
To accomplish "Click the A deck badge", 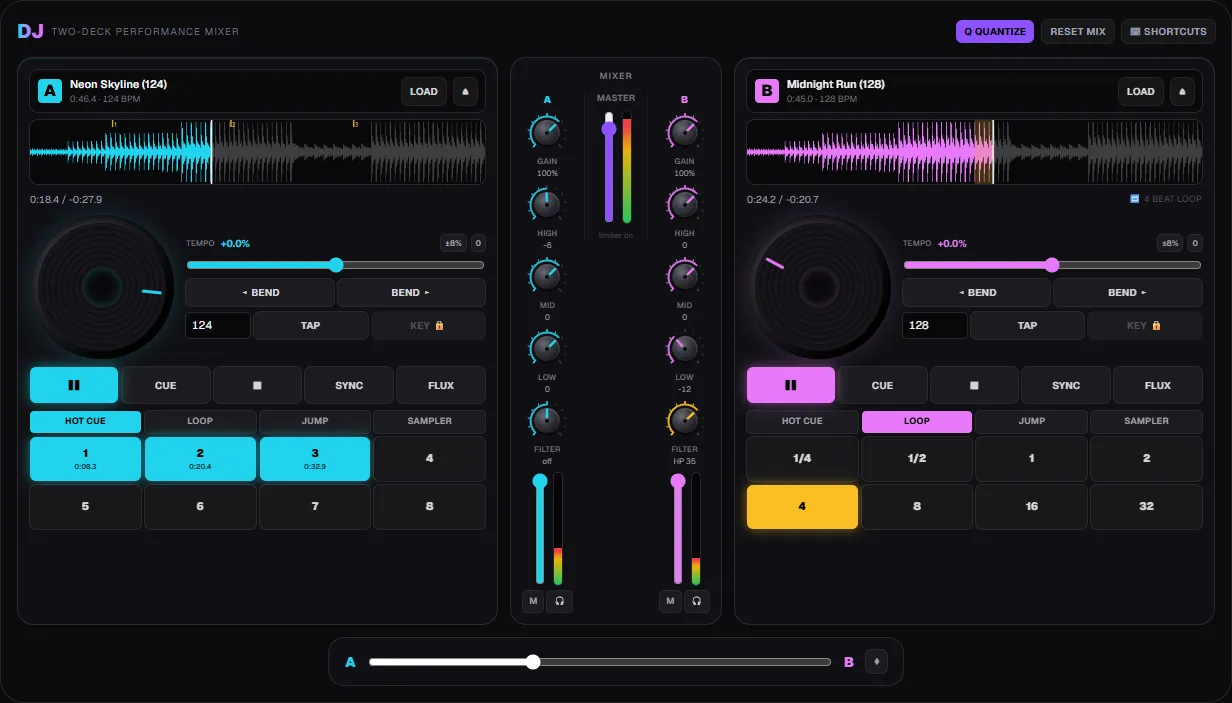I will pos(50,91).
